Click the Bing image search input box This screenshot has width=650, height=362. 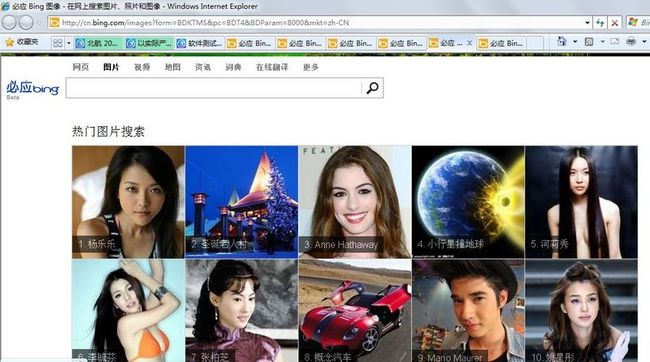click(x=214, y=88)
